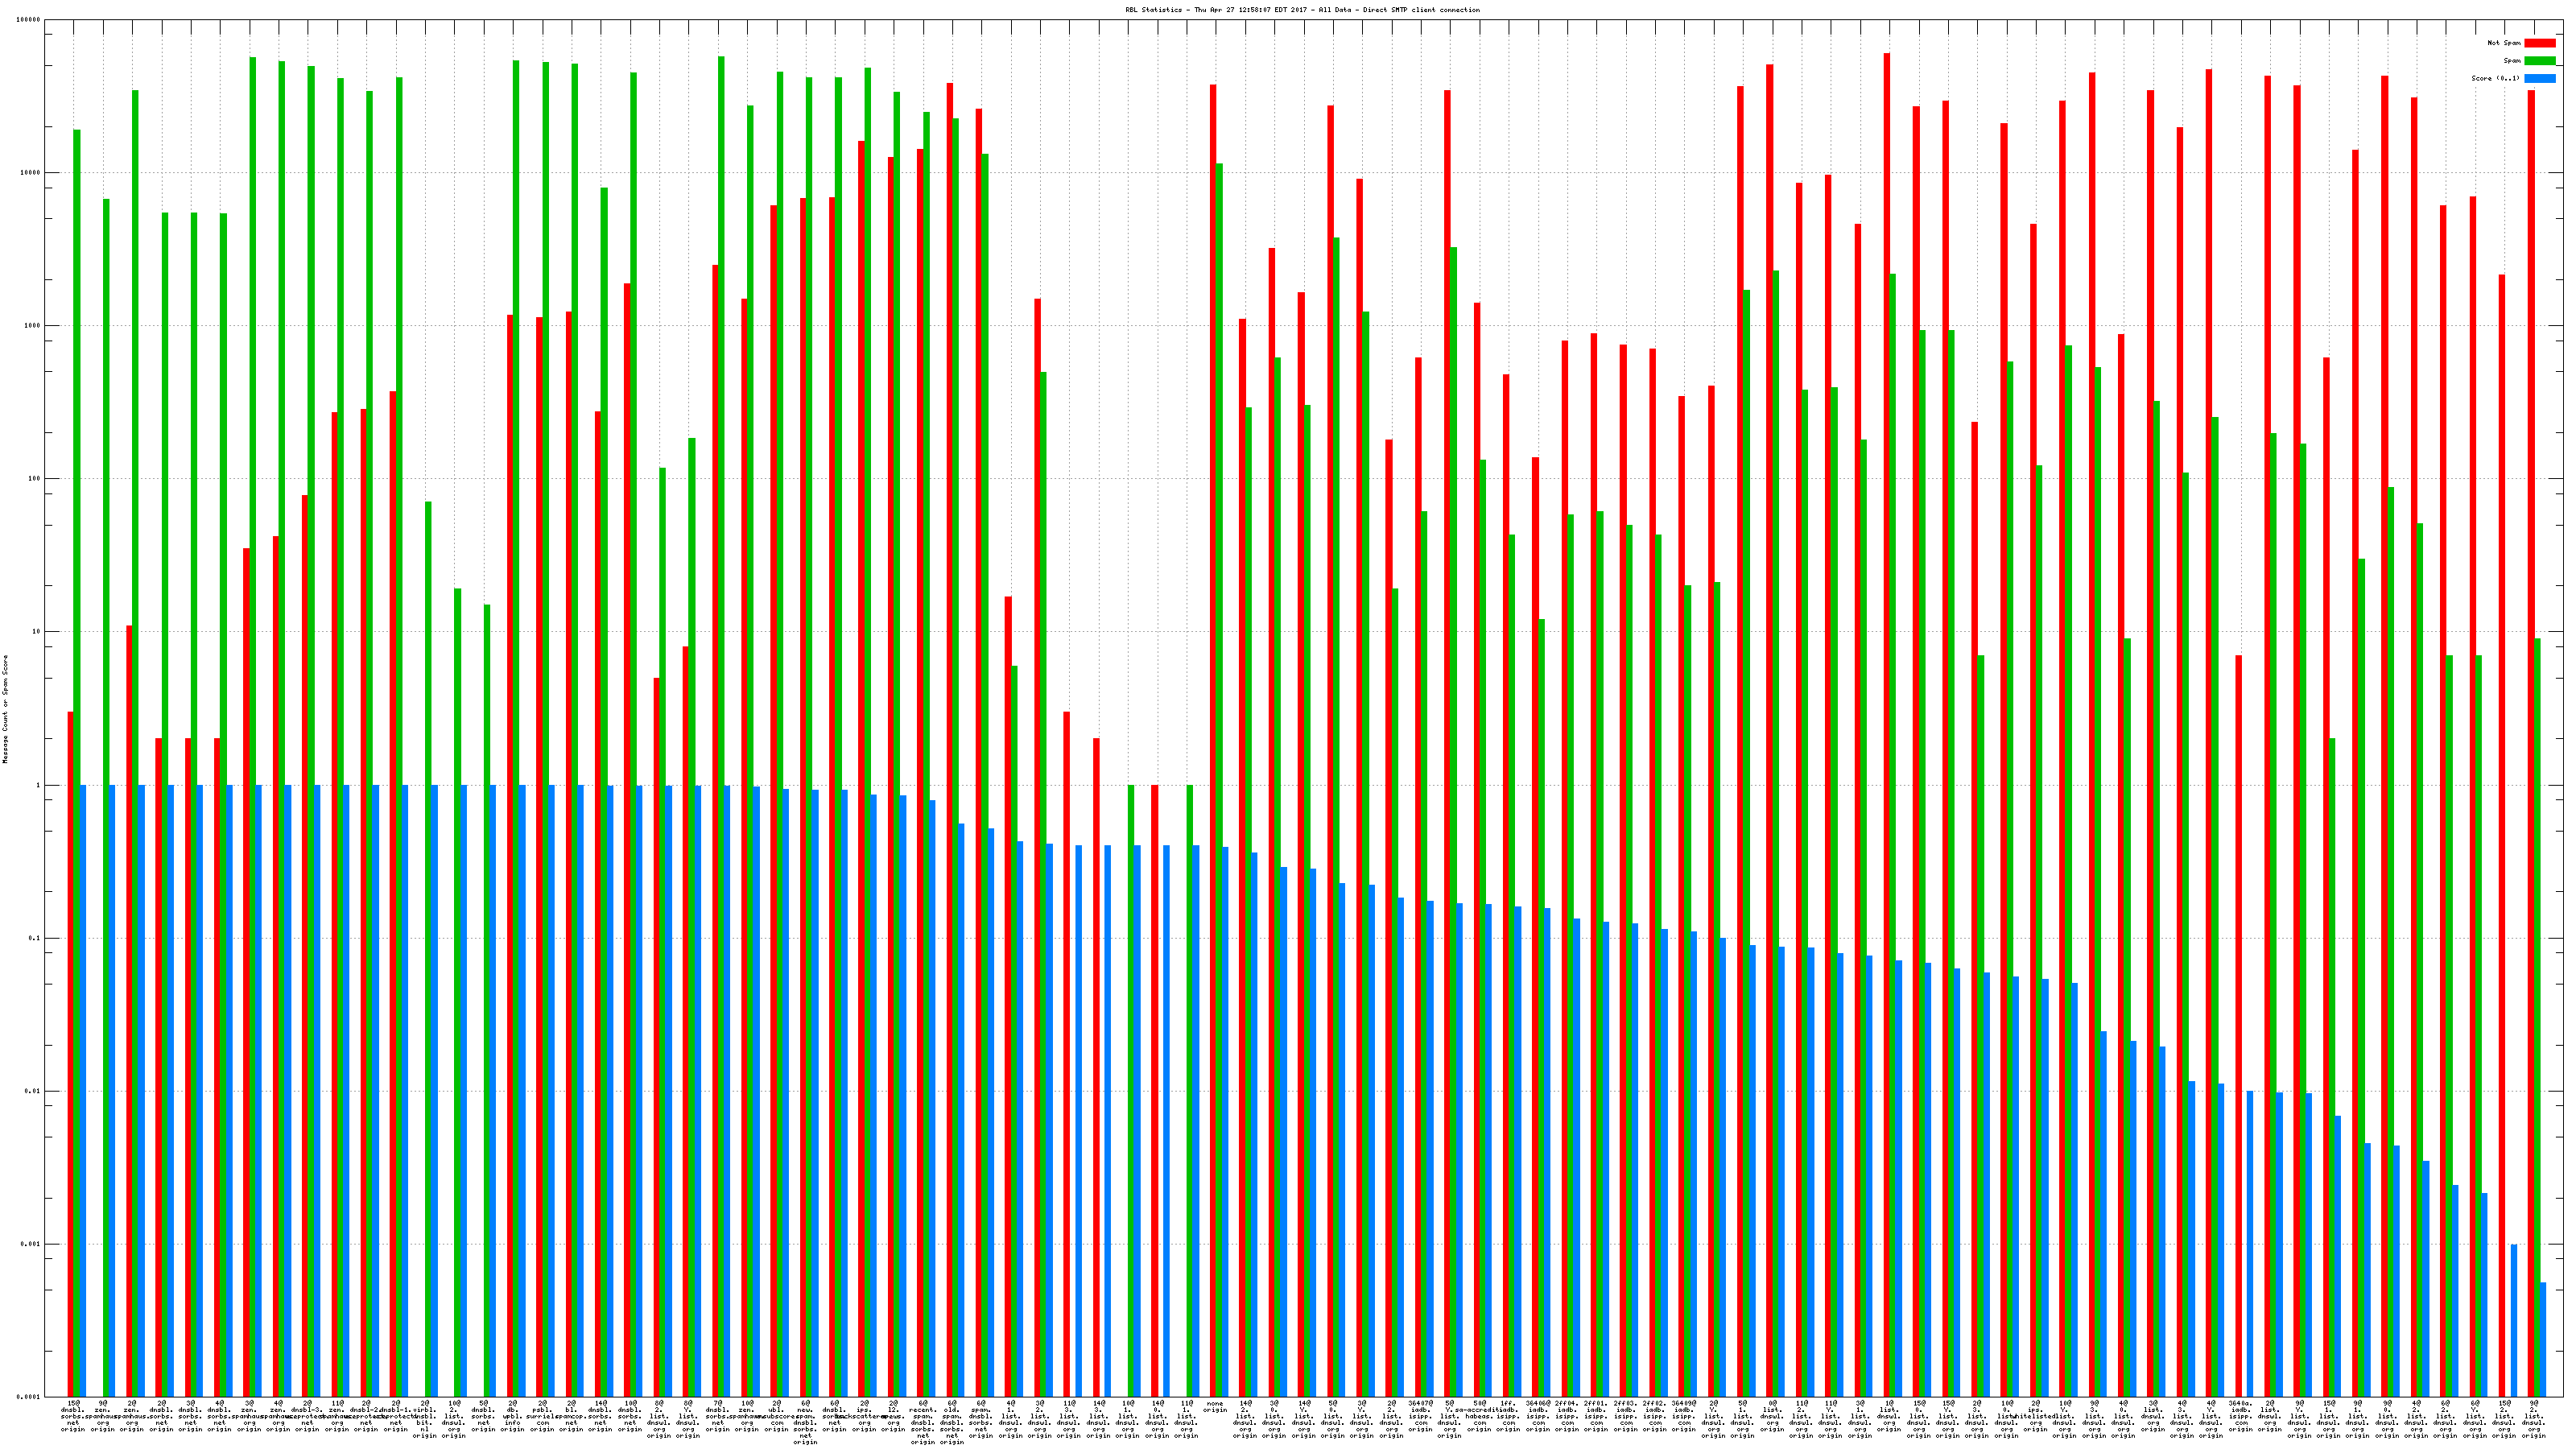Click the 0.1 y-axis tick label
Viewport: 2576px width, 1449px height.
coord(35,939)
